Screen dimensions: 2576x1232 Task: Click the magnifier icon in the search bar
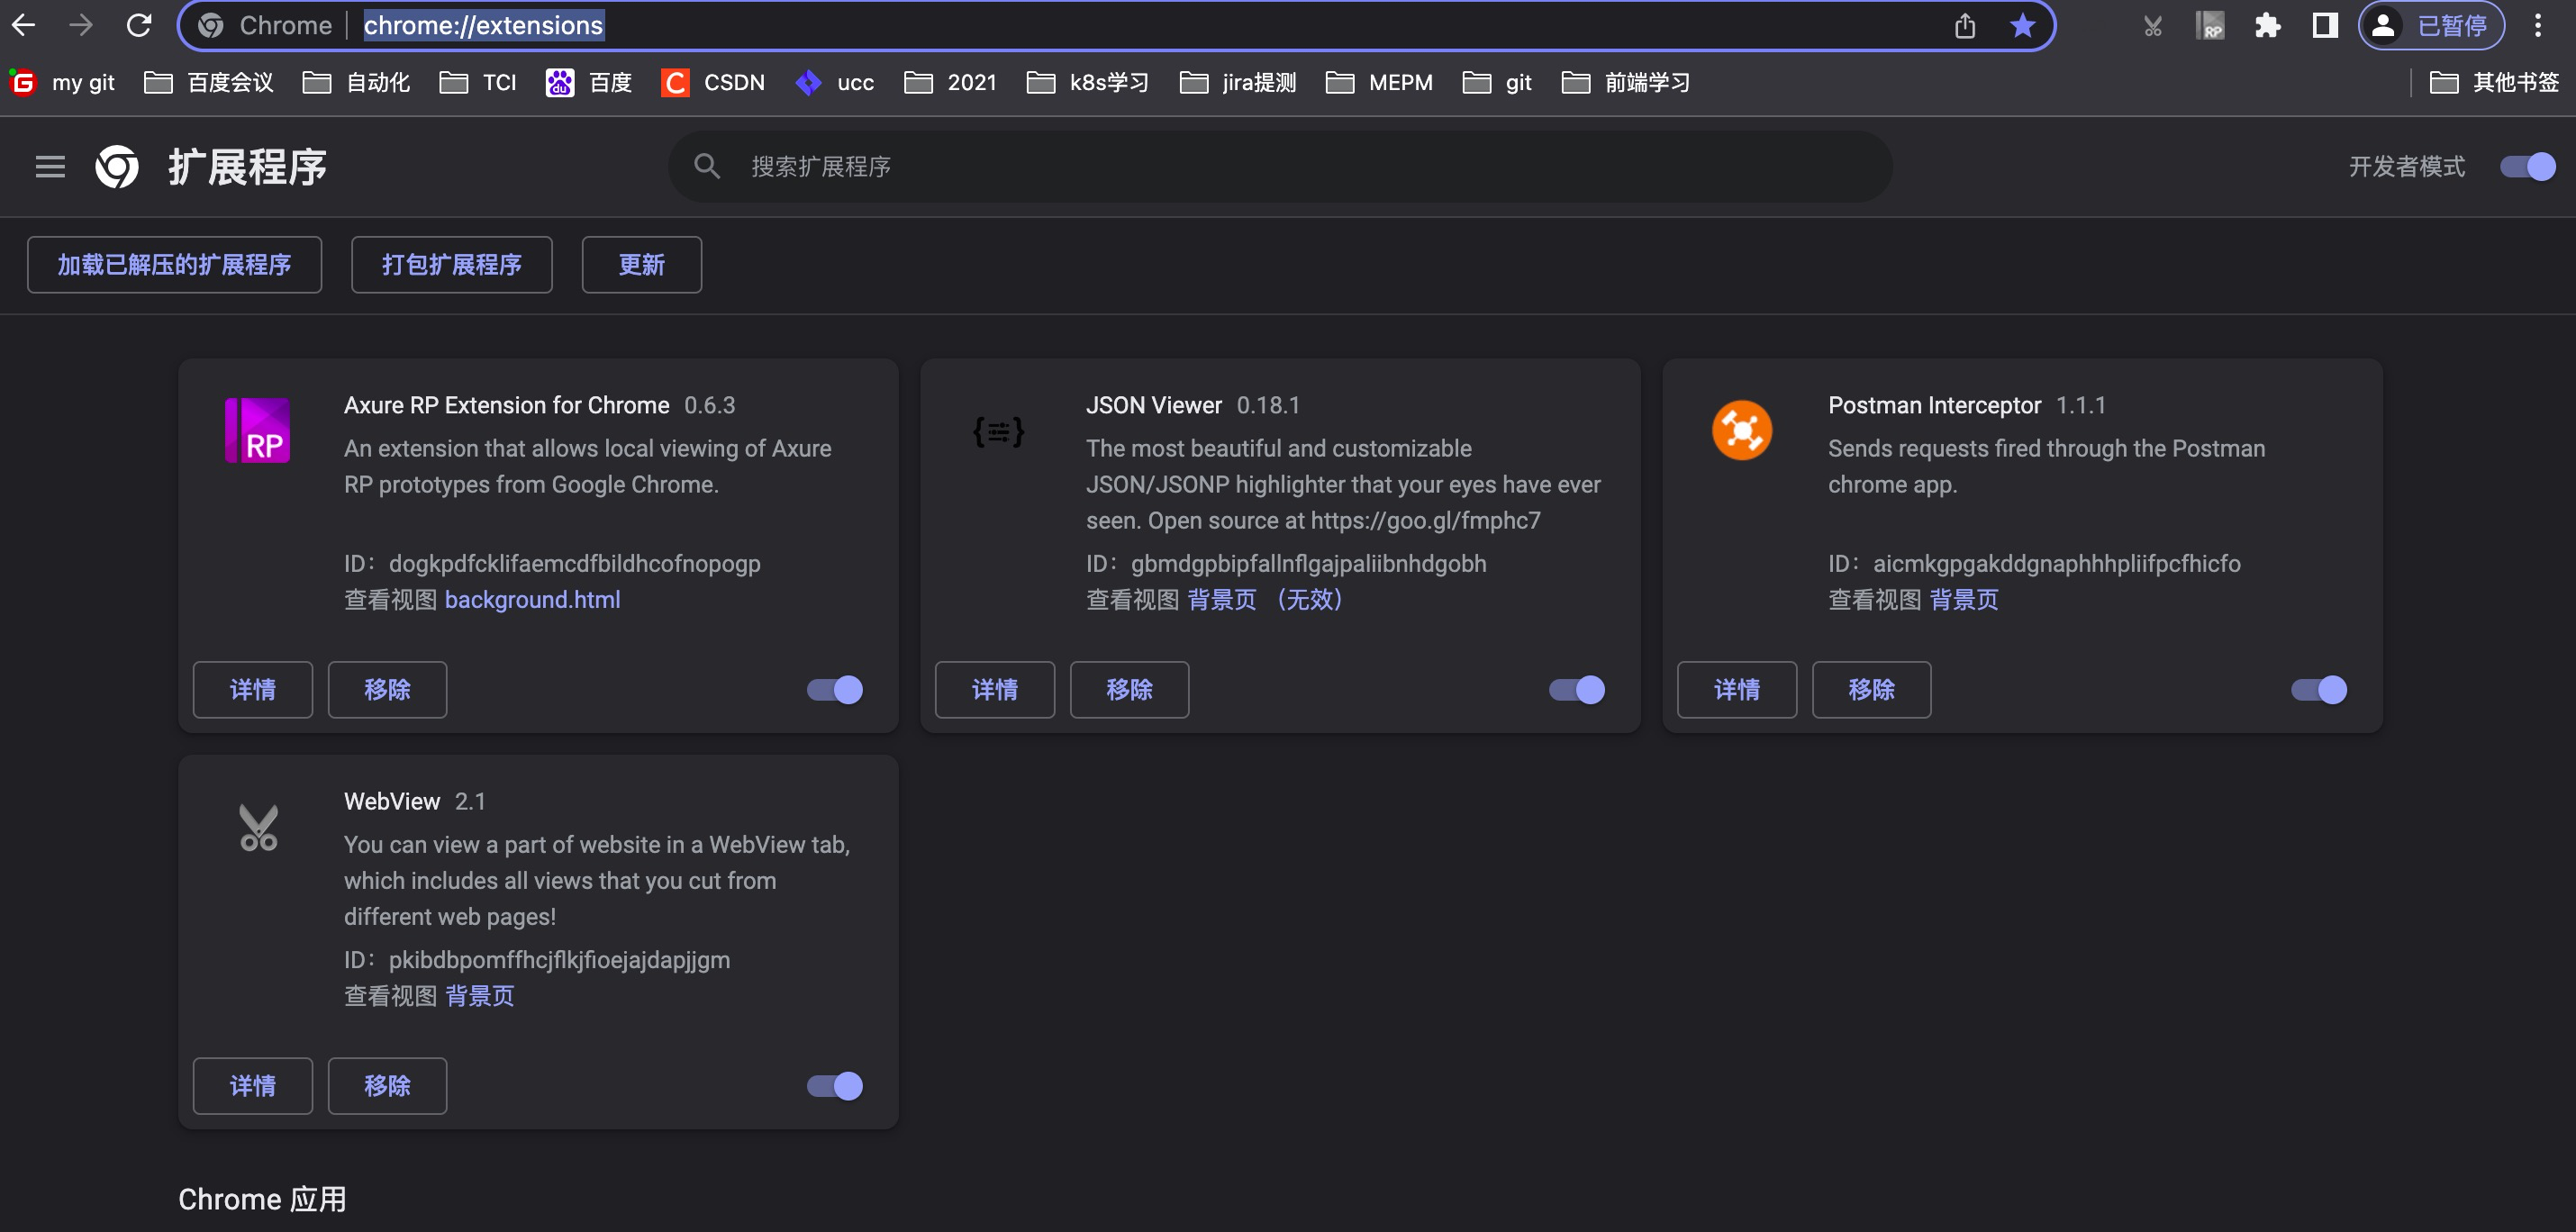click(707, 166)
